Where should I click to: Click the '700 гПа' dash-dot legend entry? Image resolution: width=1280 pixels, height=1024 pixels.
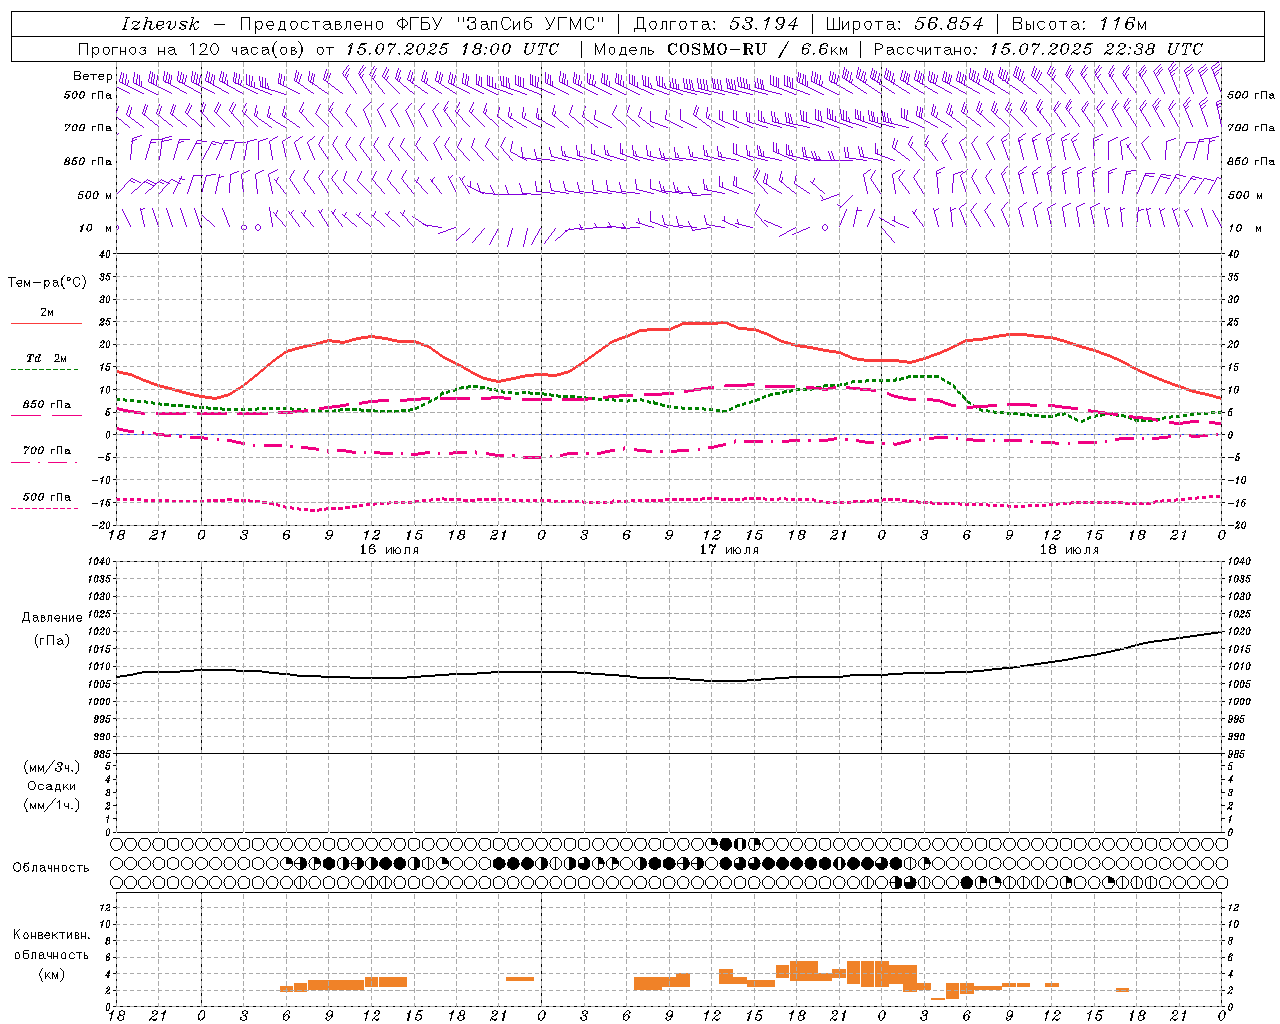click(46, 451)
